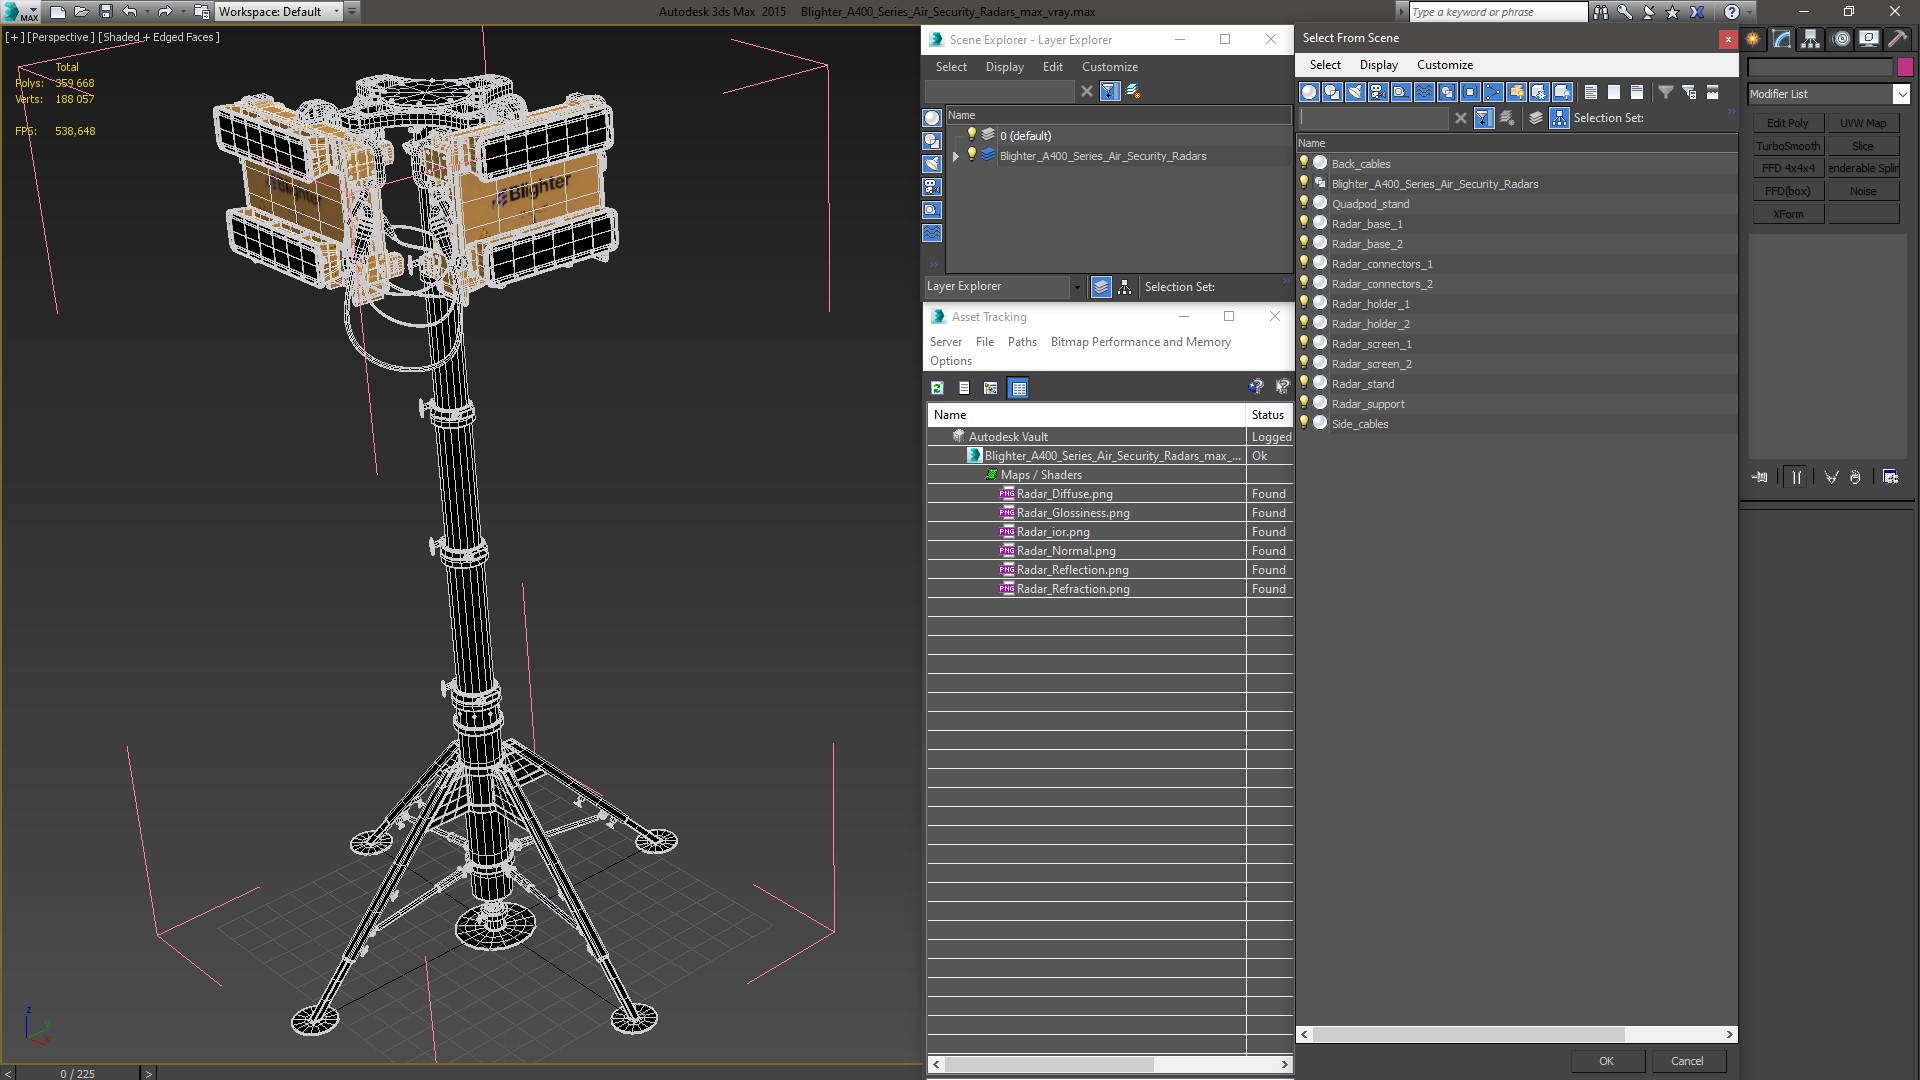
Task: Click keyword search field in title bar
Action: 1497,12
